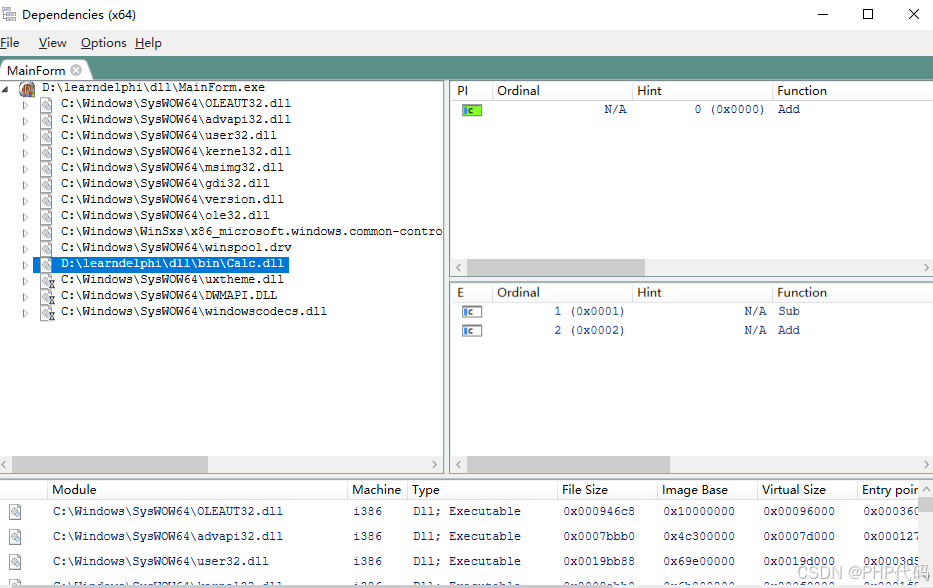Sort exports by the Function column header
Image resolution: width=933 pixels, height=588 pixels.
[x=810, y=292]
